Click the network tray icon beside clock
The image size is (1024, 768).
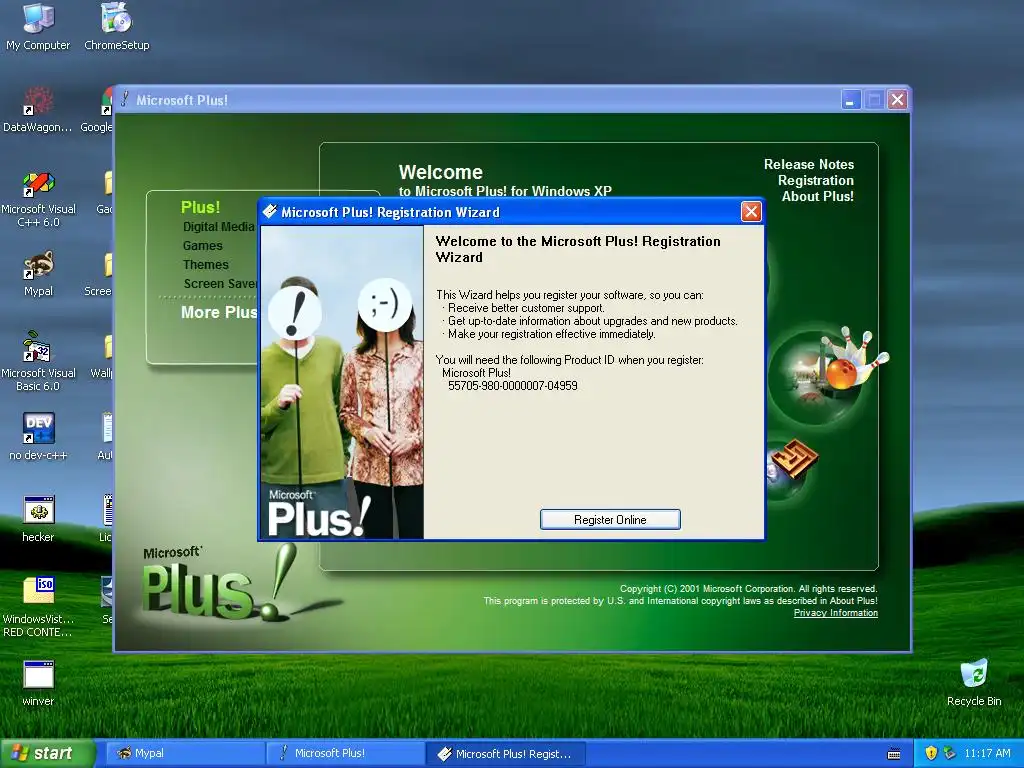coord(950,754)
